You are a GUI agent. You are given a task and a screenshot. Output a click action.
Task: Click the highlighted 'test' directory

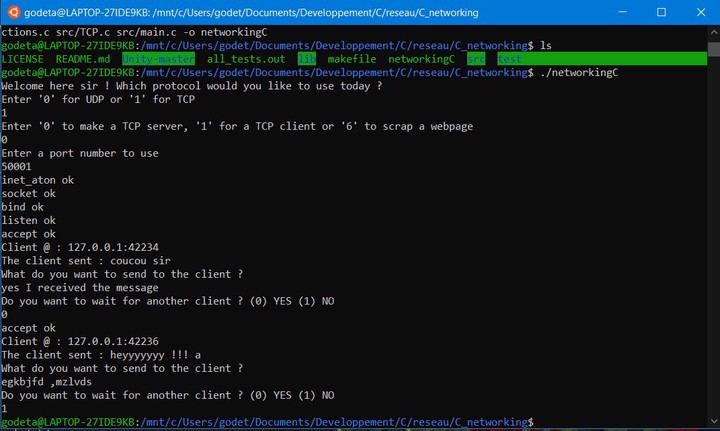[x=509, y=59]
